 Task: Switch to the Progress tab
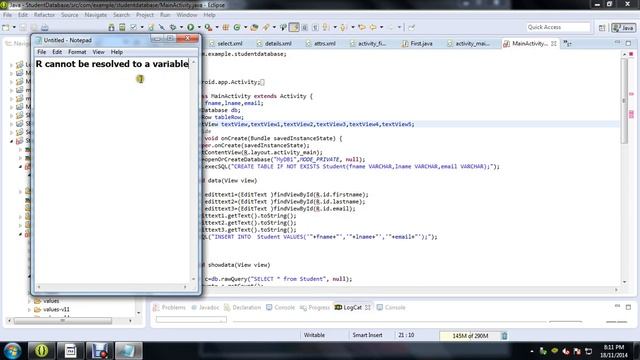tap(315, 307)
